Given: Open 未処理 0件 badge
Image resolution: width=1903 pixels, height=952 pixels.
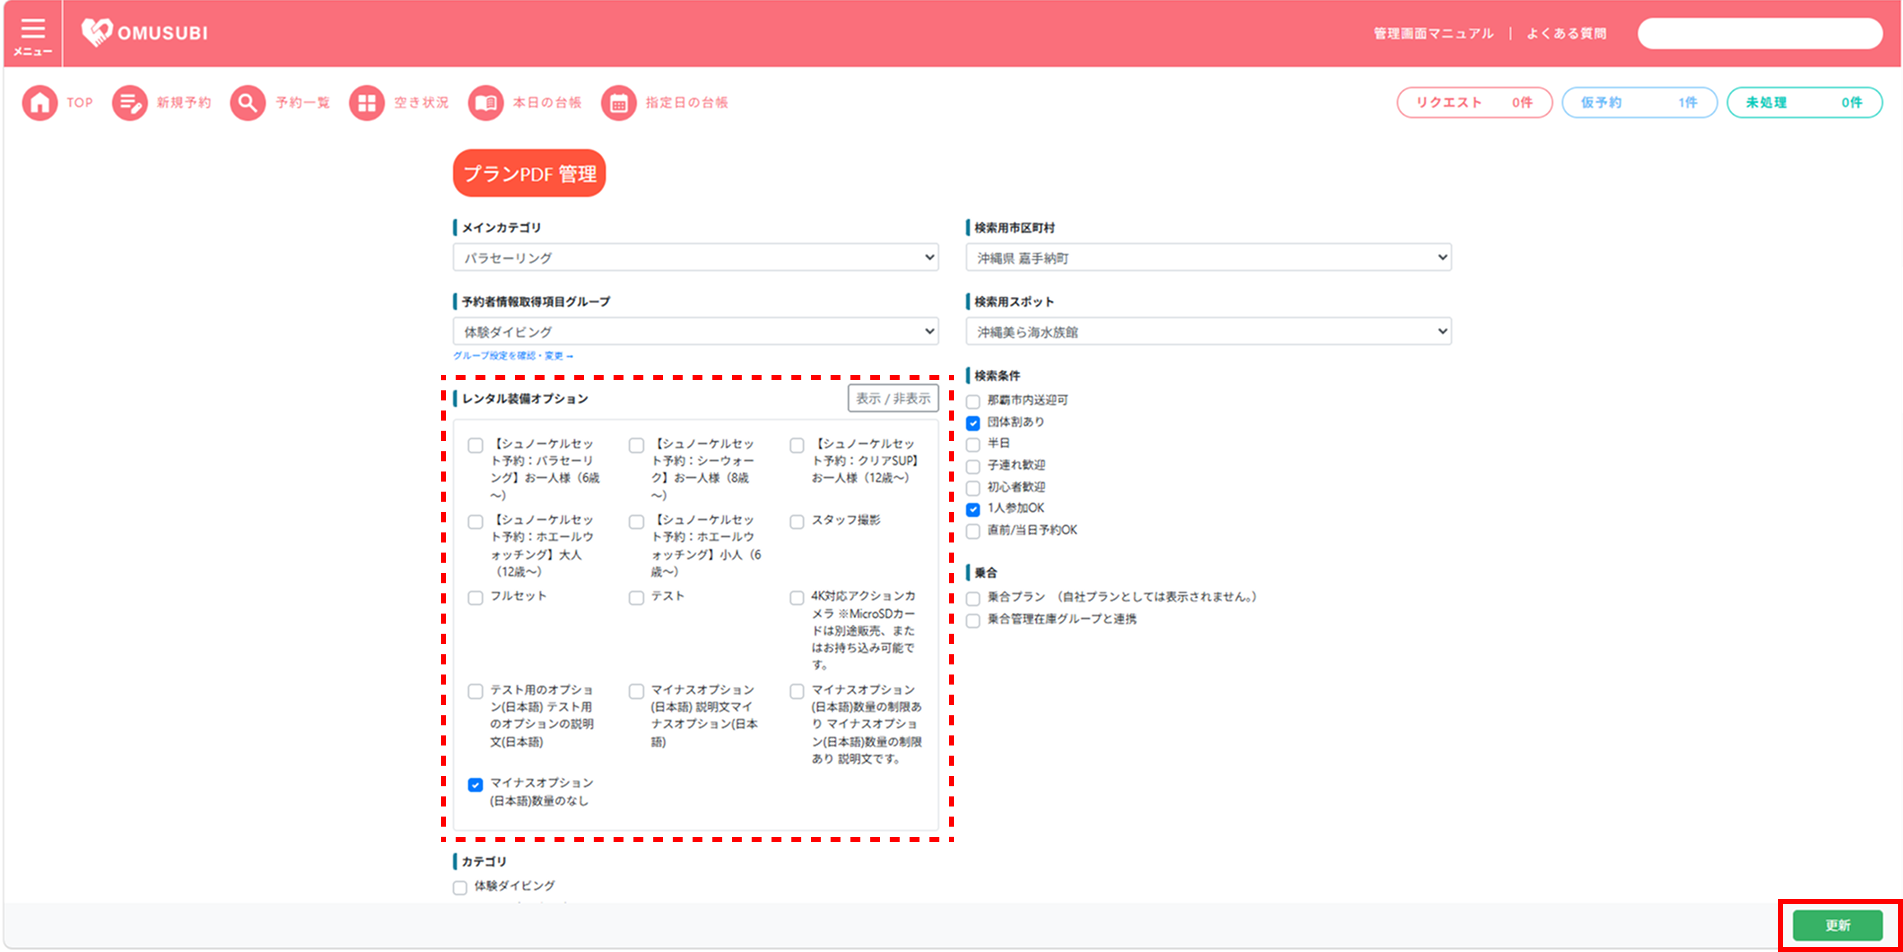Looking at the screenshot, I should click(x=1804, y=103).
